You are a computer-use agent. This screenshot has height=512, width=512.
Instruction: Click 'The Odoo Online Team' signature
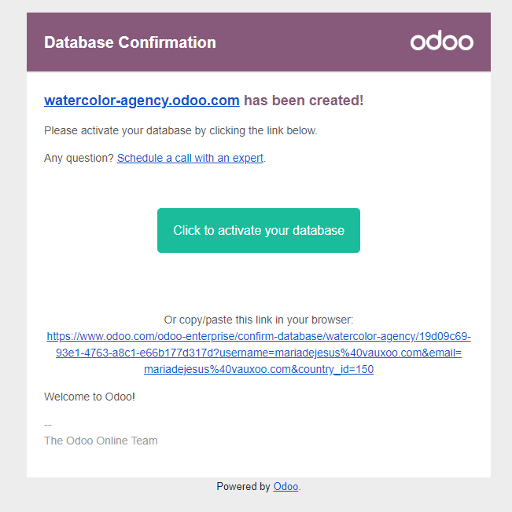tap(101, 441)
